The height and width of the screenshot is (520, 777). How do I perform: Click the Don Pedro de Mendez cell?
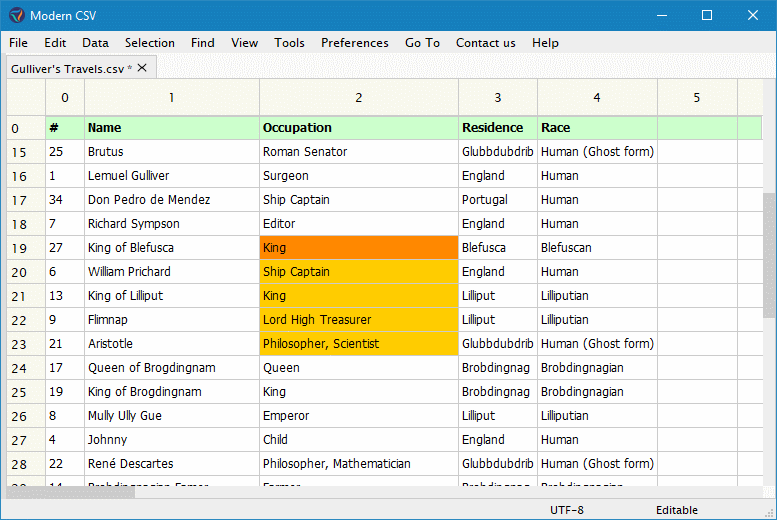(172, 200)
